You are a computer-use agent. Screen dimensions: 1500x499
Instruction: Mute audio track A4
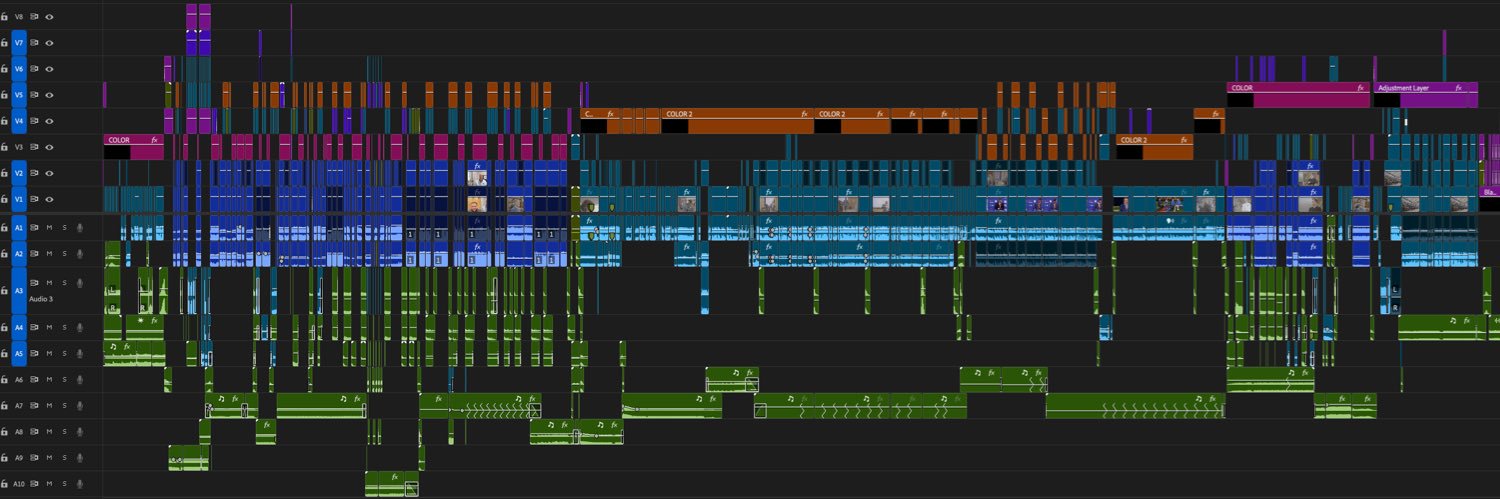point(49,327)
